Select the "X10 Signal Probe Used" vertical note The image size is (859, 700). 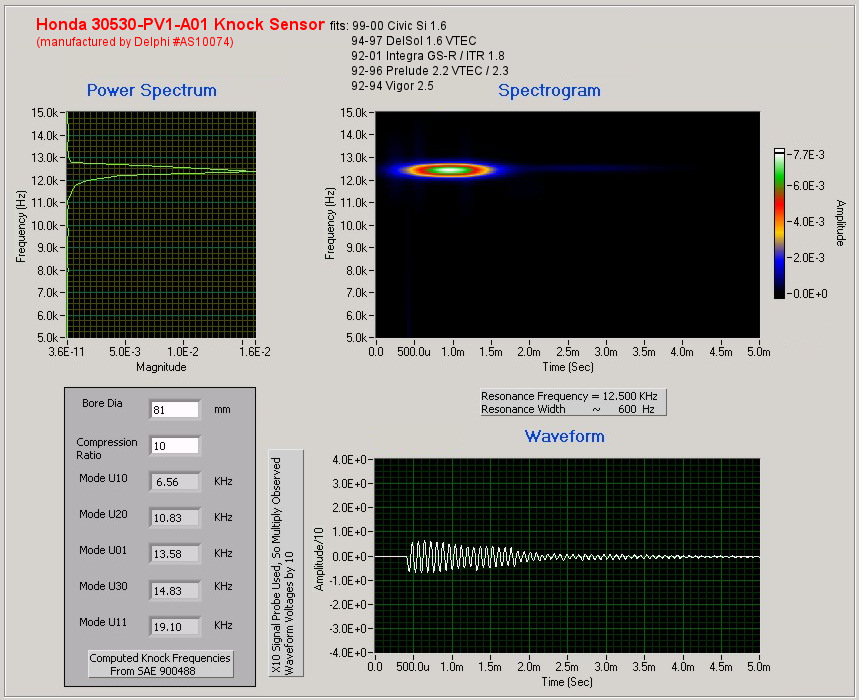click(285, 564)
